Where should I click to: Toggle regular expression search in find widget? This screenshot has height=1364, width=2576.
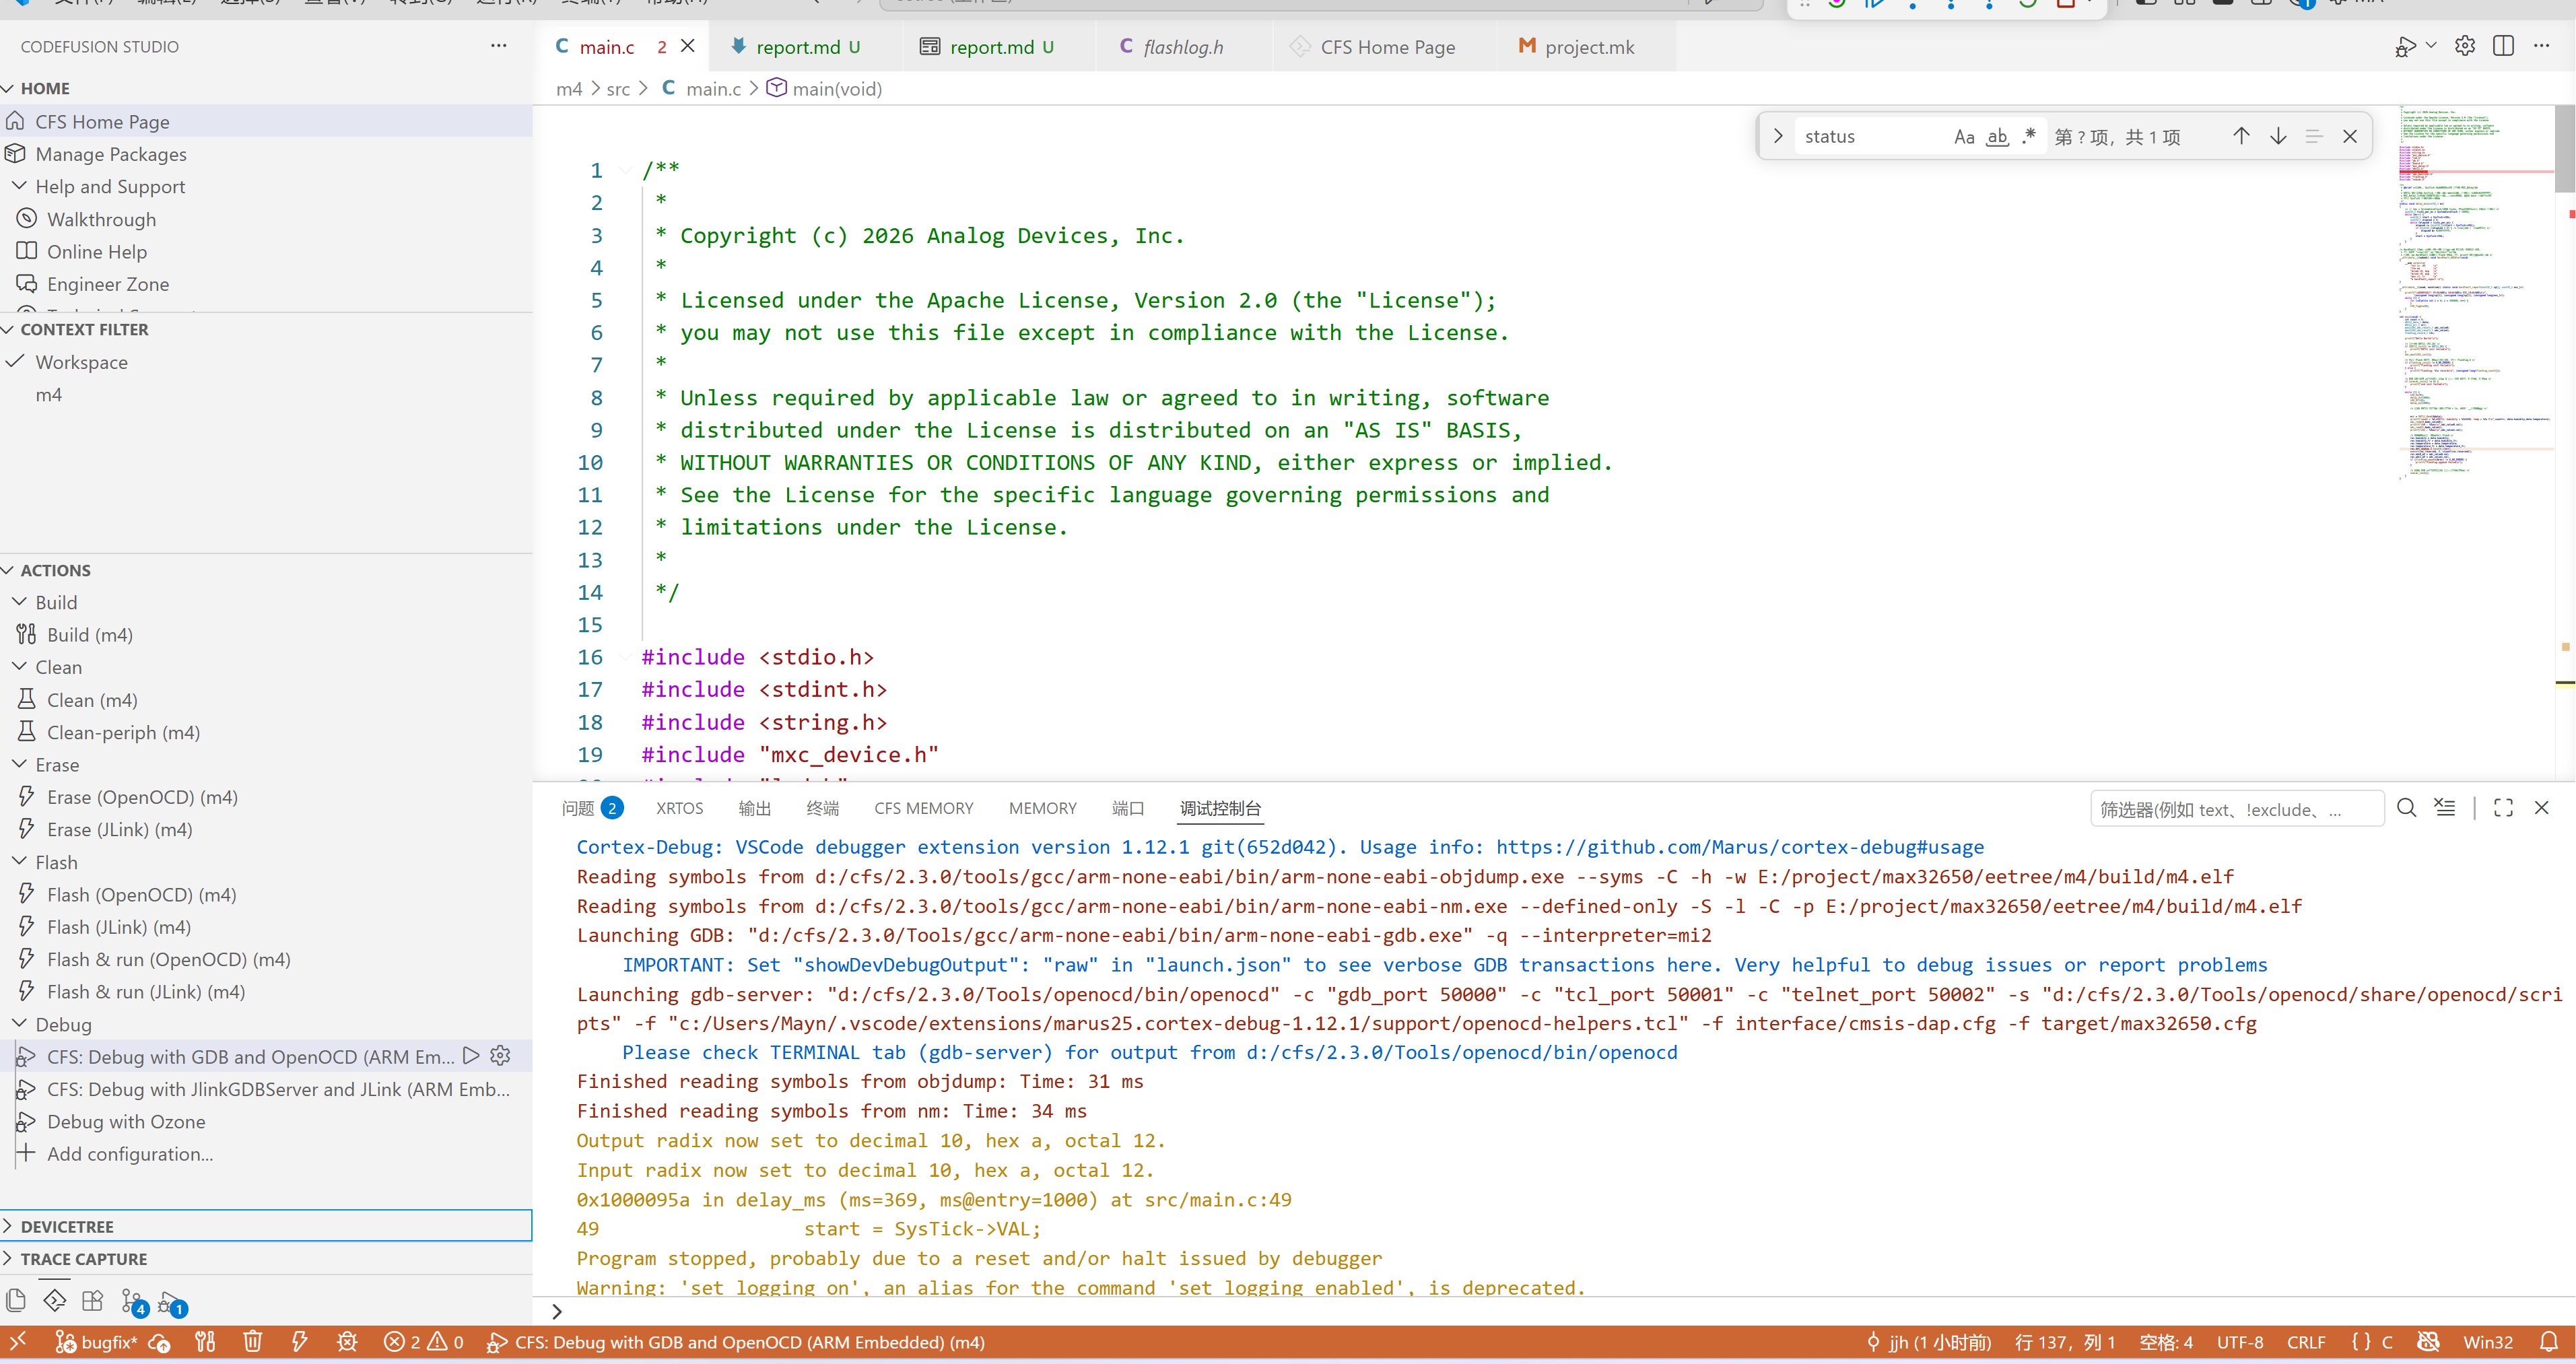[2028, 137]
